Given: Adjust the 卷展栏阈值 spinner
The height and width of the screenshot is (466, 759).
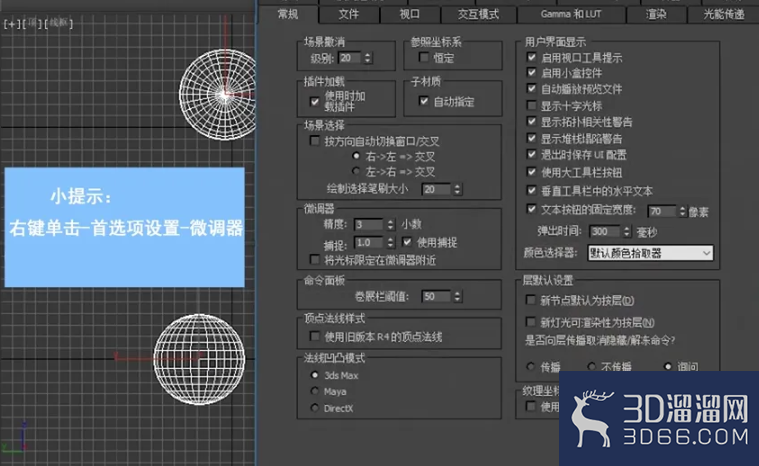Looking at the screenshot, I should click(x=457, y=297).
